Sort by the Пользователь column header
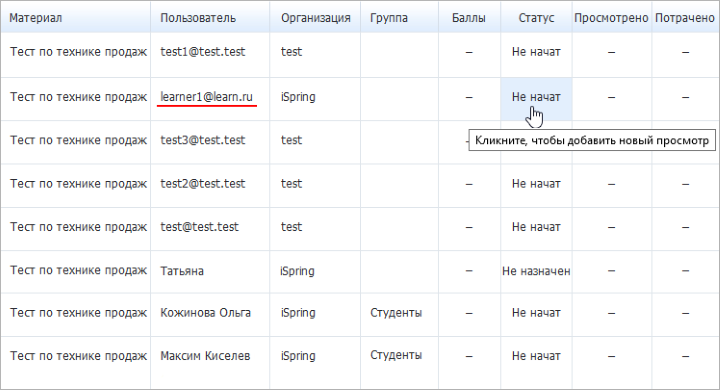Viewport: 720px width, 390px height. pyautogui.click(x=198, y=18)
